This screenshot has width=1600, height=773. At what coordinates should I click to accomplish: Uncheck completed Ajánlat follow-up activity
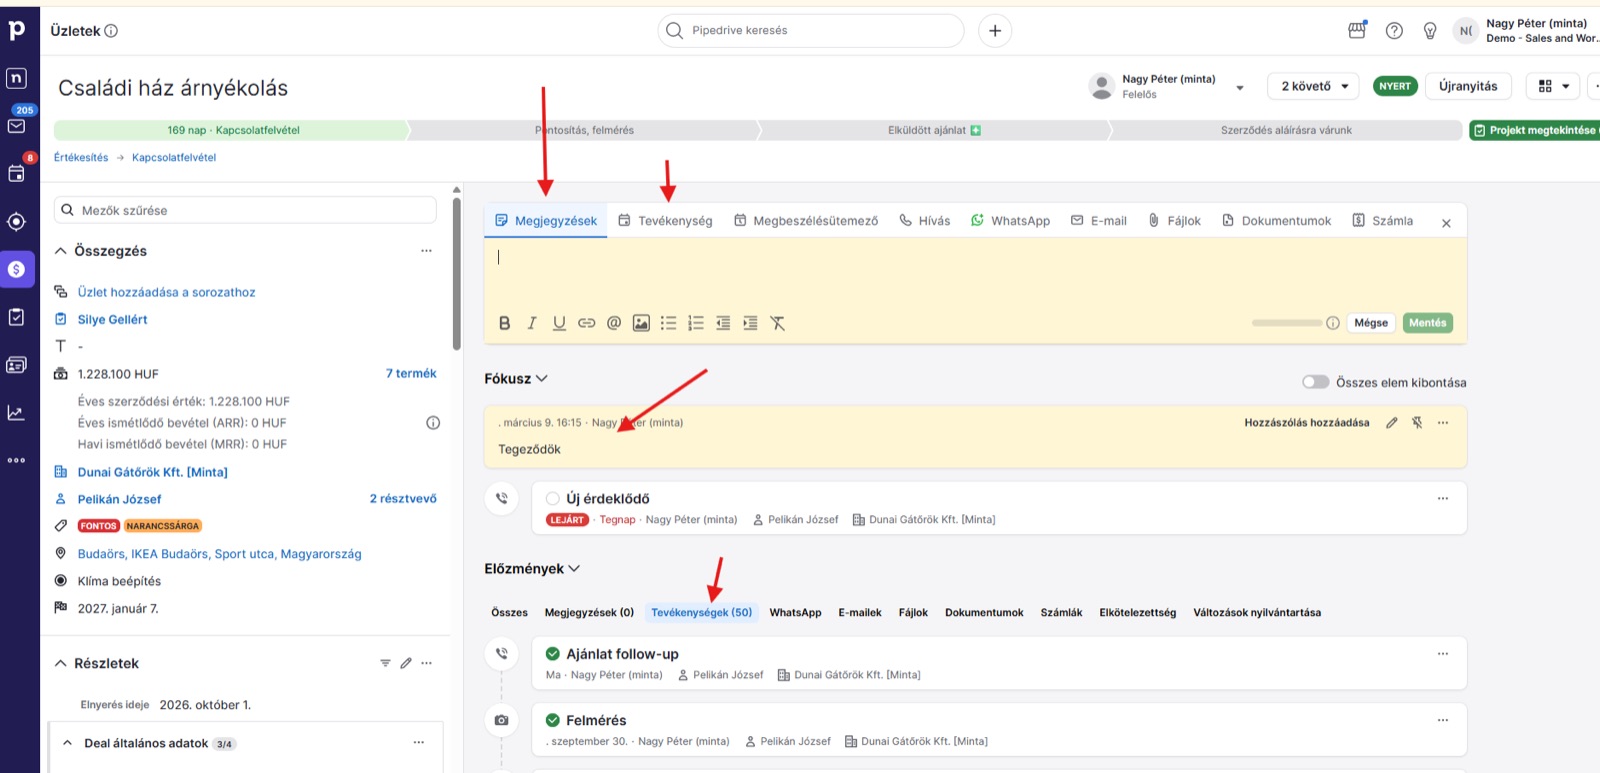click(x=553, y=654)
